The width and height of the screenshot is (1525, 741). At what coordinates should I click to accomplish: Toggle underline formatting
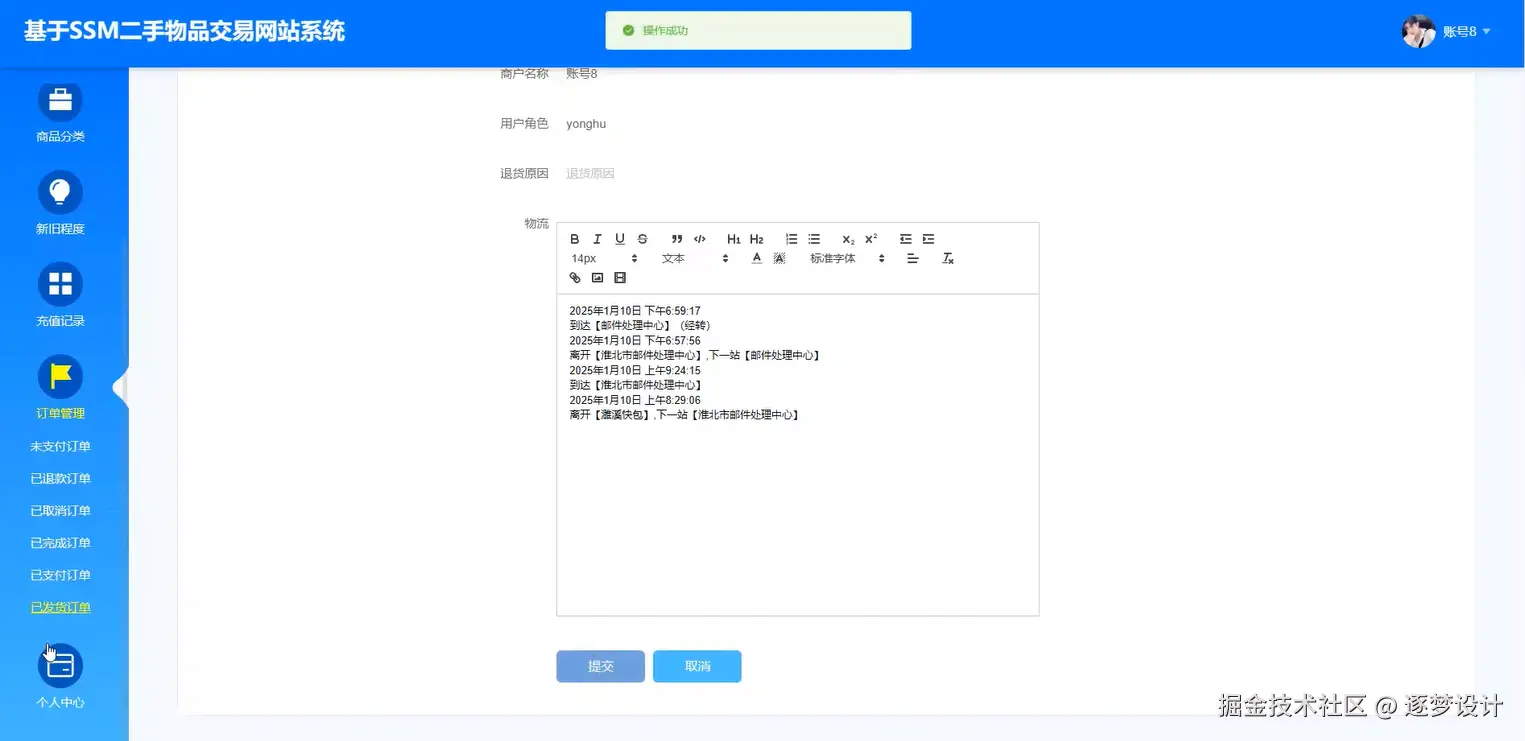point(619,239)
